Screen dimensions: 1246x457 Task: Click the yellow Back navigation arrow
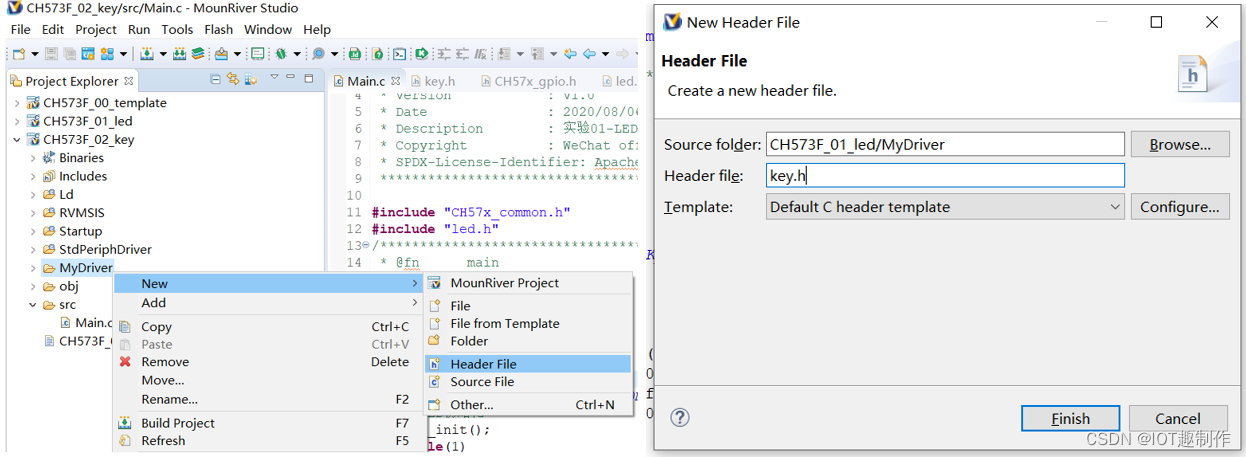pos(570,54)
